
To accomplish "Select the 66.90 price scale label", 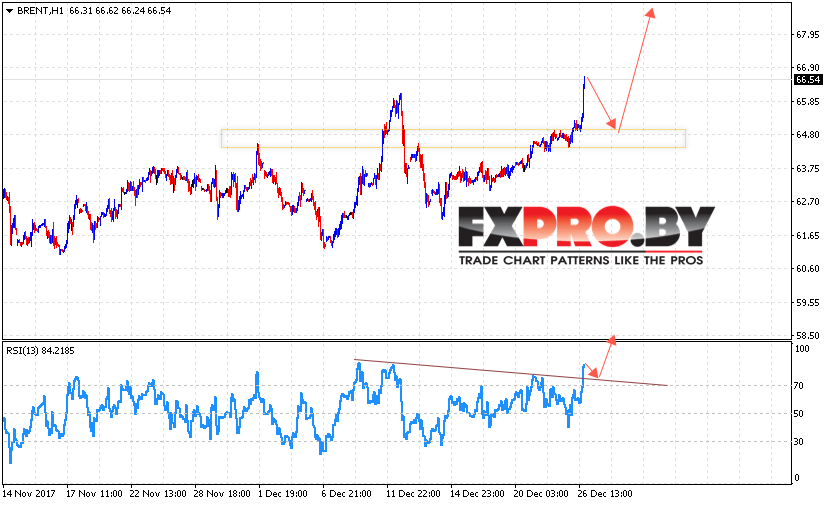I will point(808,68).
